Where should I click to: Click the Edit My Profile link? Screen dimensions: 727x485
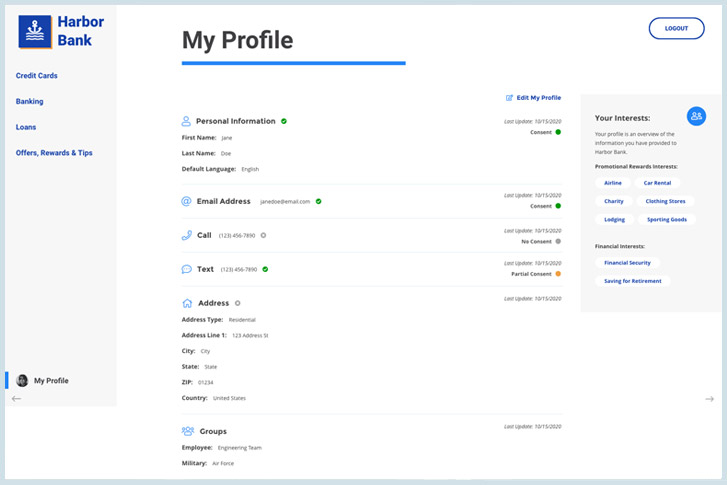click(539, 98)
